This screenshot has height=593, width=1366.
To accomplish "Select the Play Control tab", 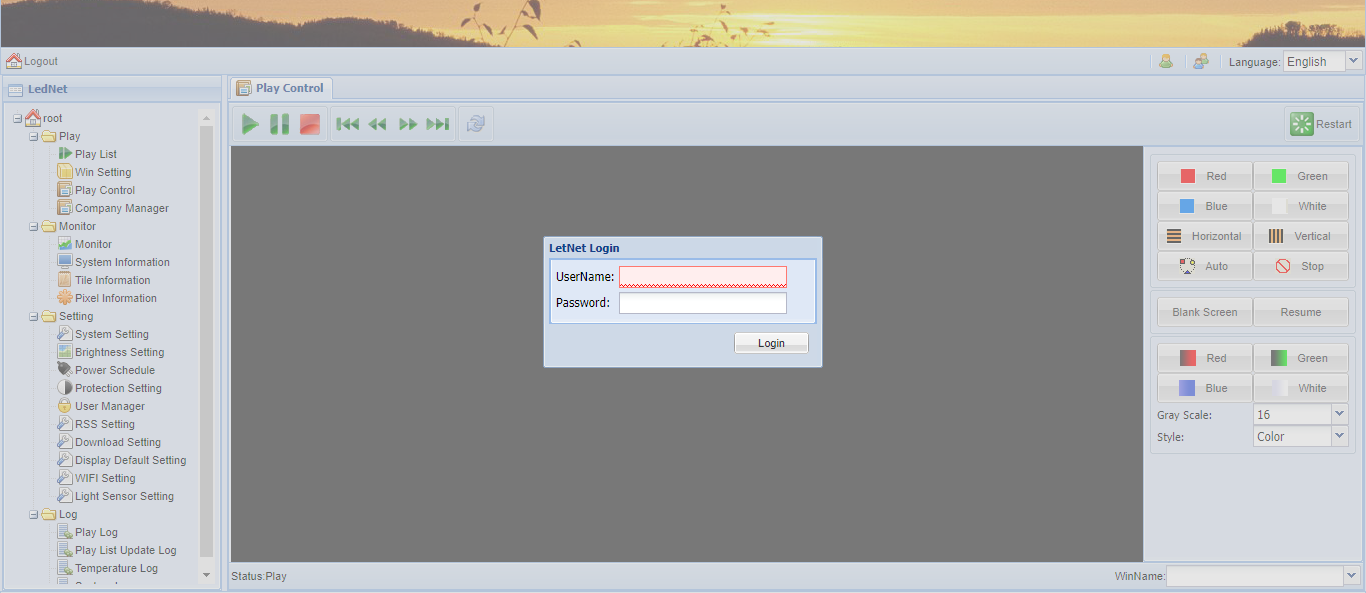I will [280, 88].
